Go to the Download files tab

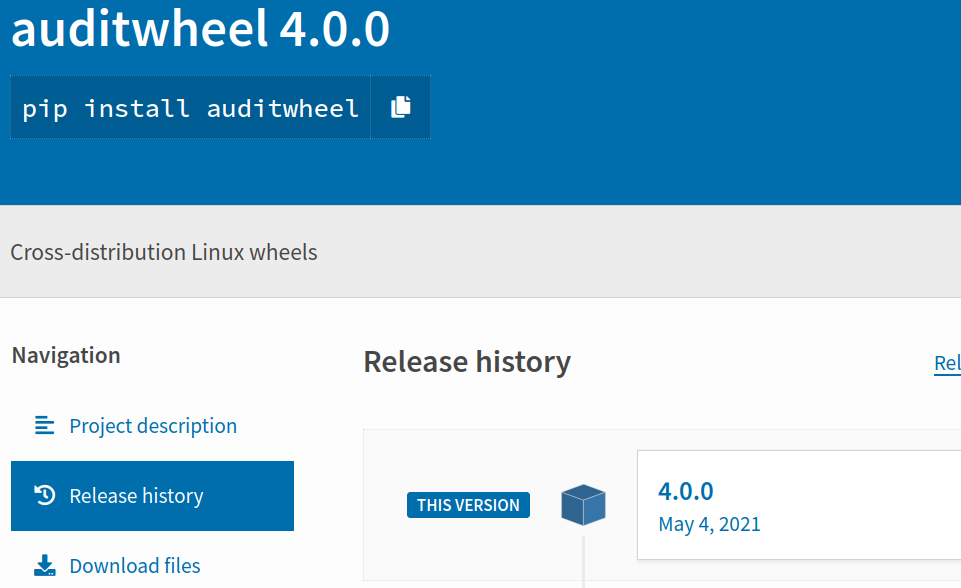click(x=135, y=566)
